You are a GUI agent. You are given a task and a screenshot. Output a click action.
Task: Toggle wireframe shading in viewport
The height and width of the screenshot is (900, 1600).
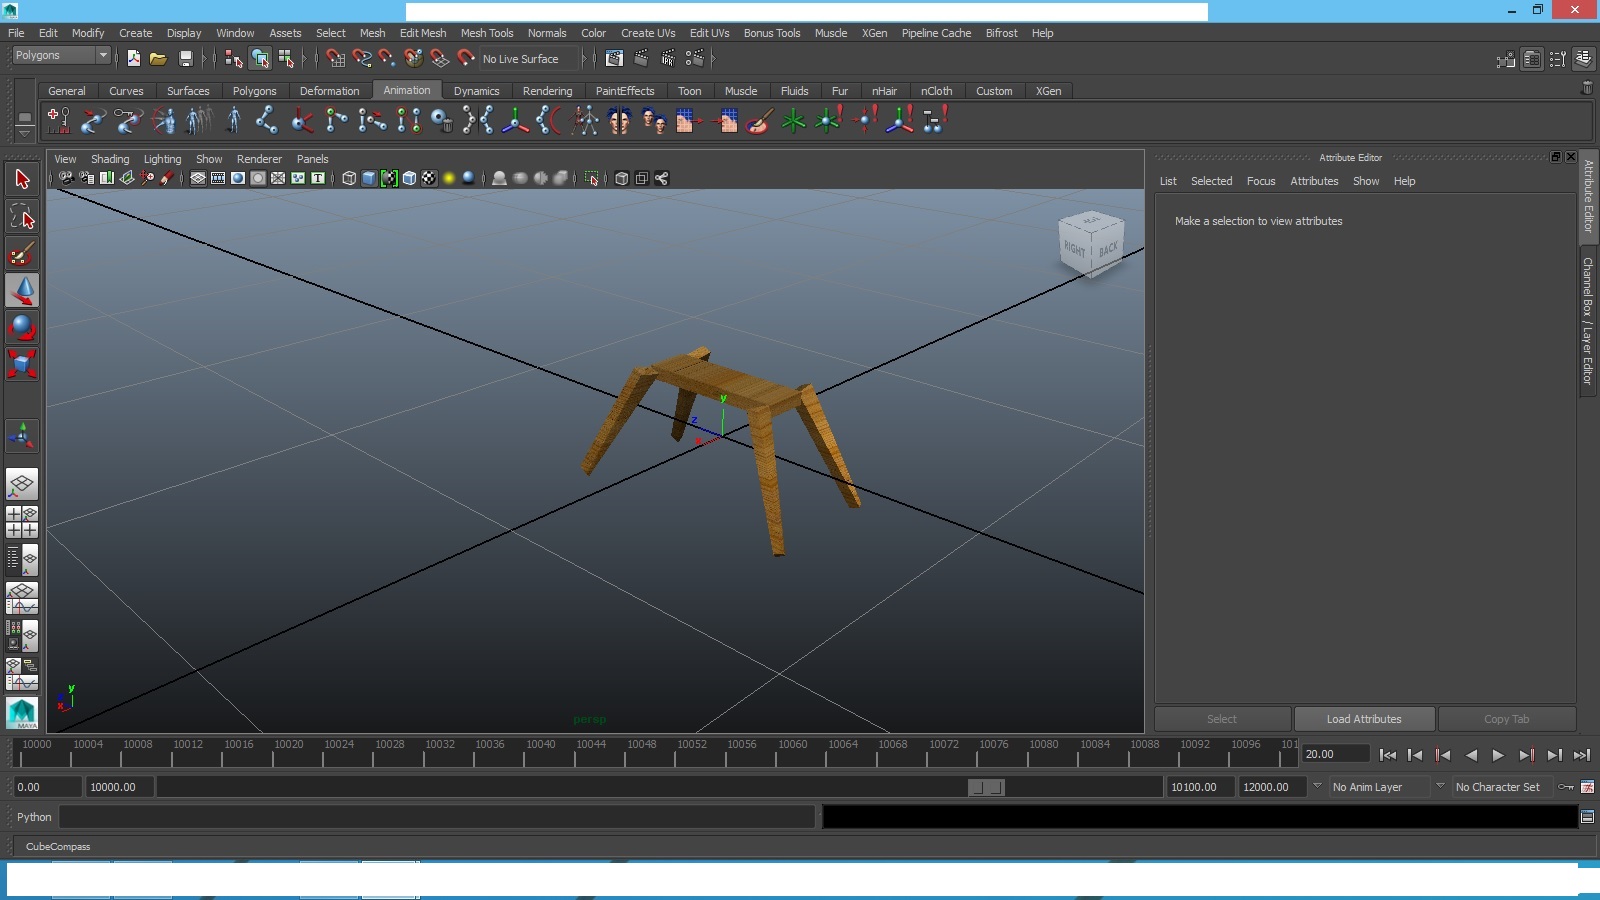tap(349, 178)
